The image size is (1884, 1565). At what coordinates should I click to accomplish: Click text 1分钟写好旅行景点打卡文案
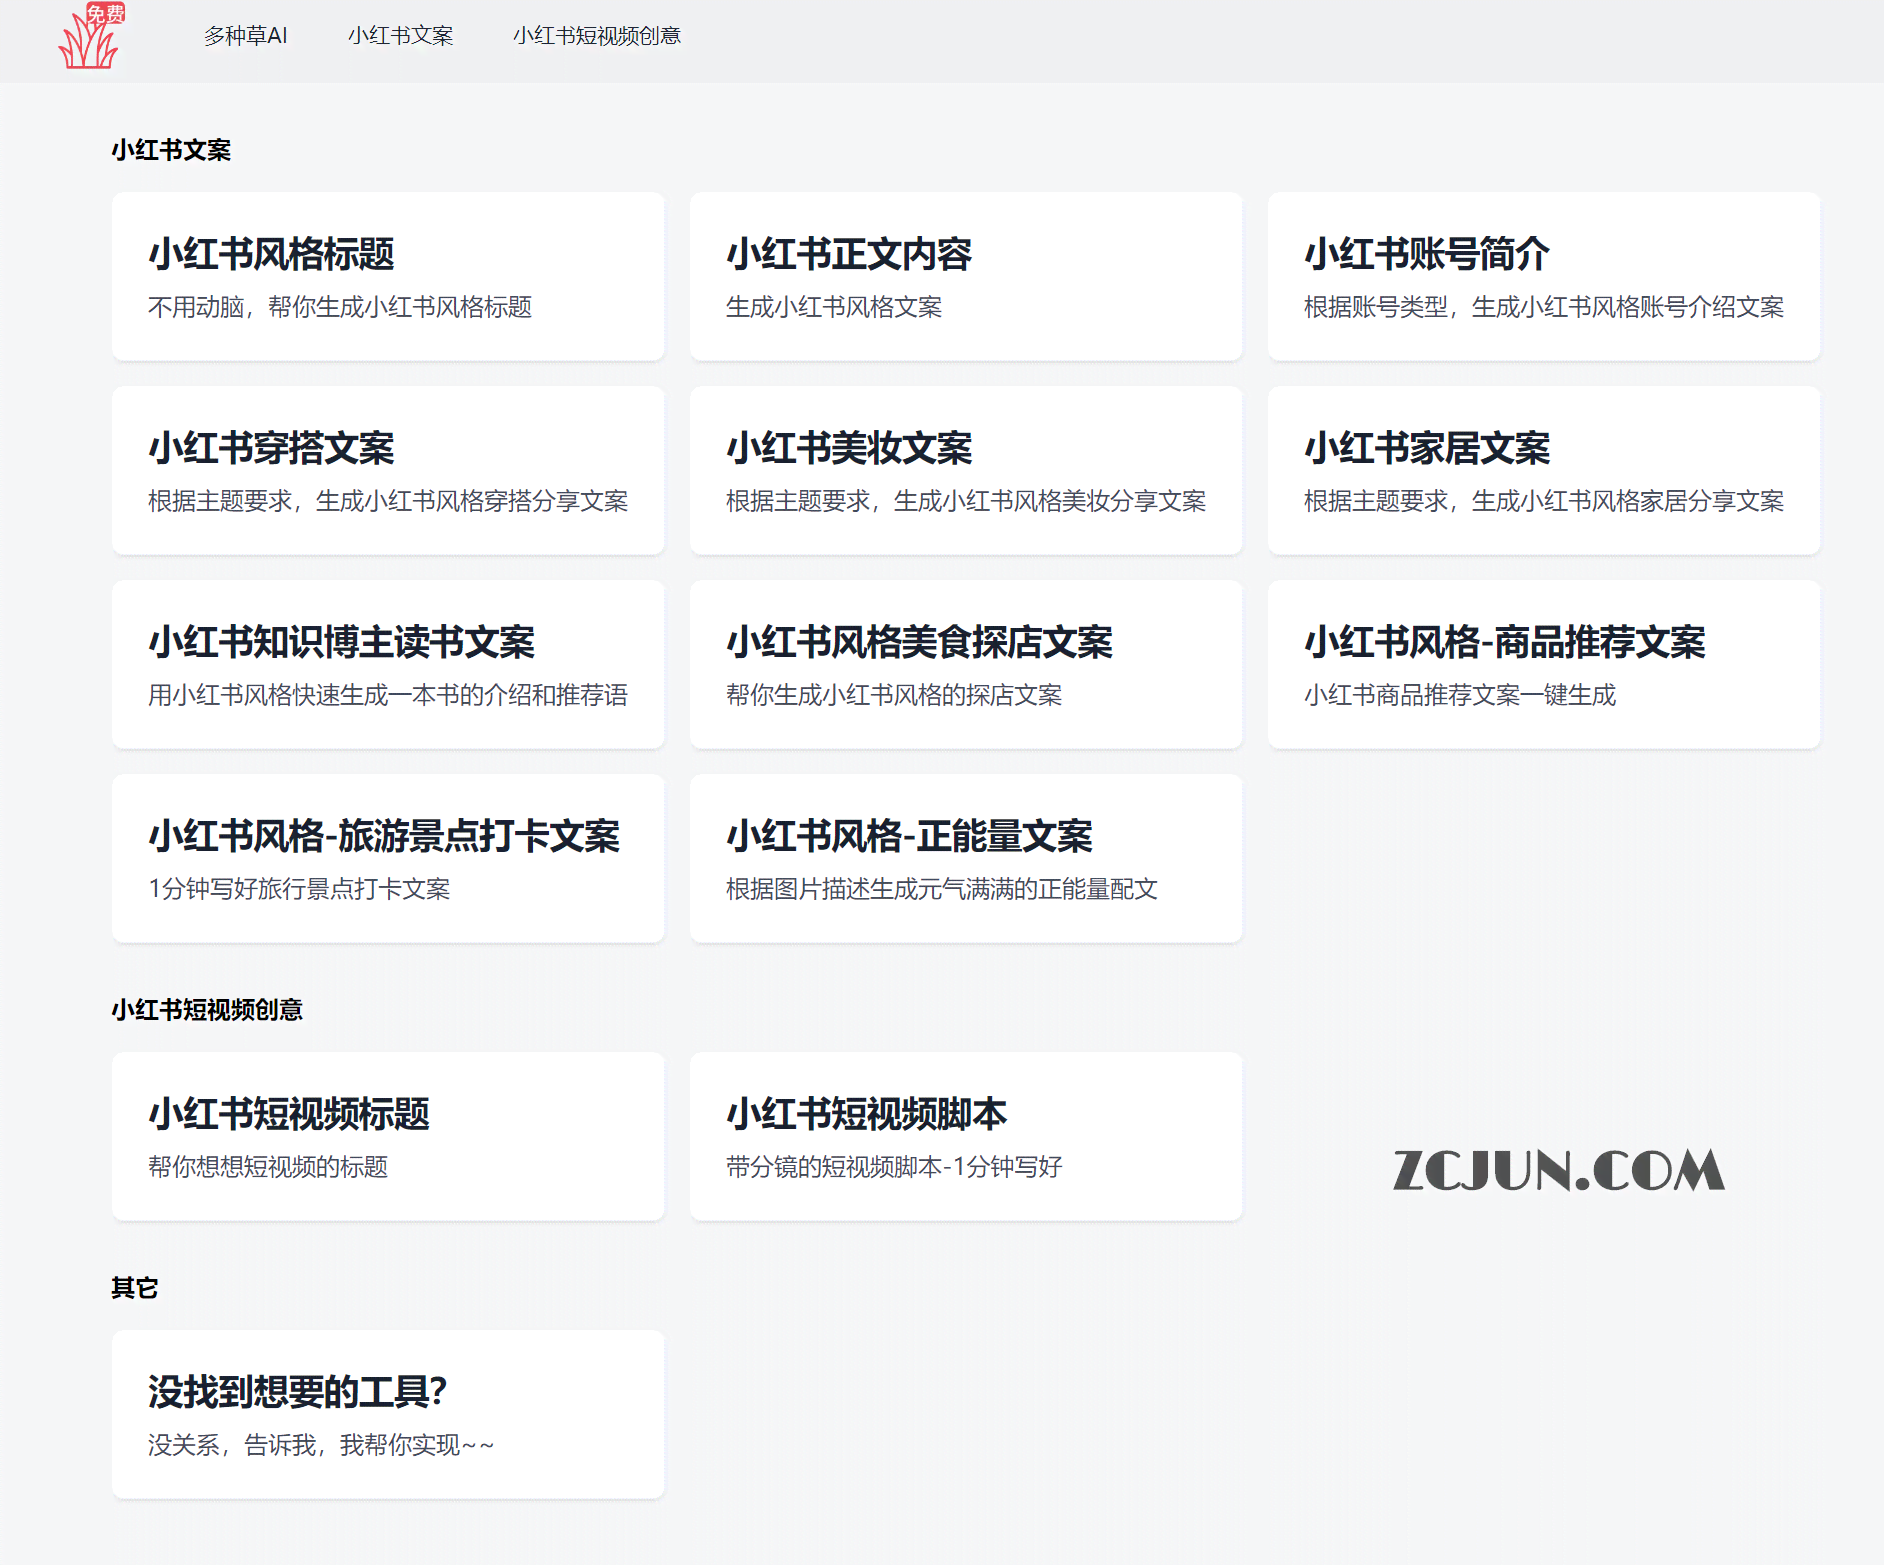coord(299,889)
